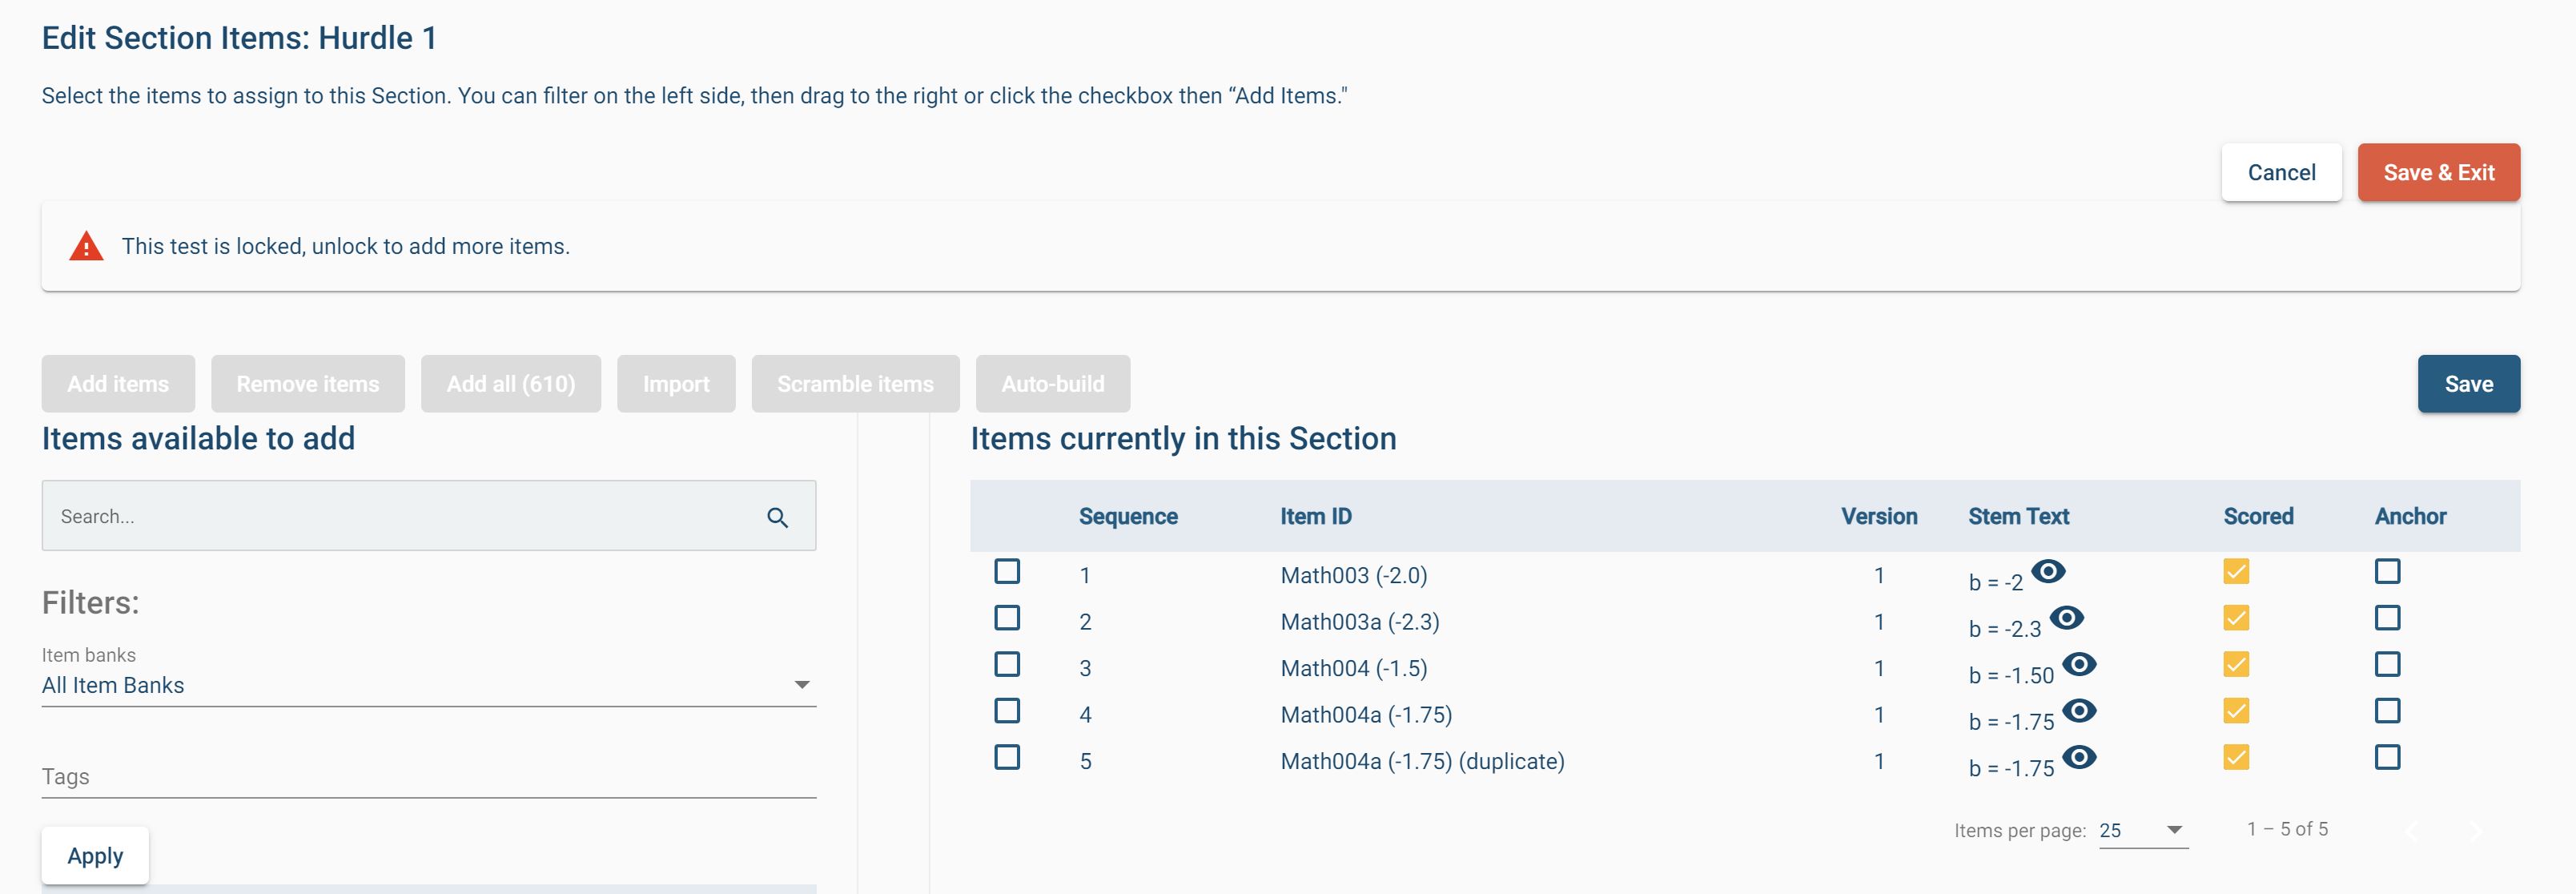Enable Anchor for Math004
This screenshot has height=894, width=2576.
[2387, 663]
